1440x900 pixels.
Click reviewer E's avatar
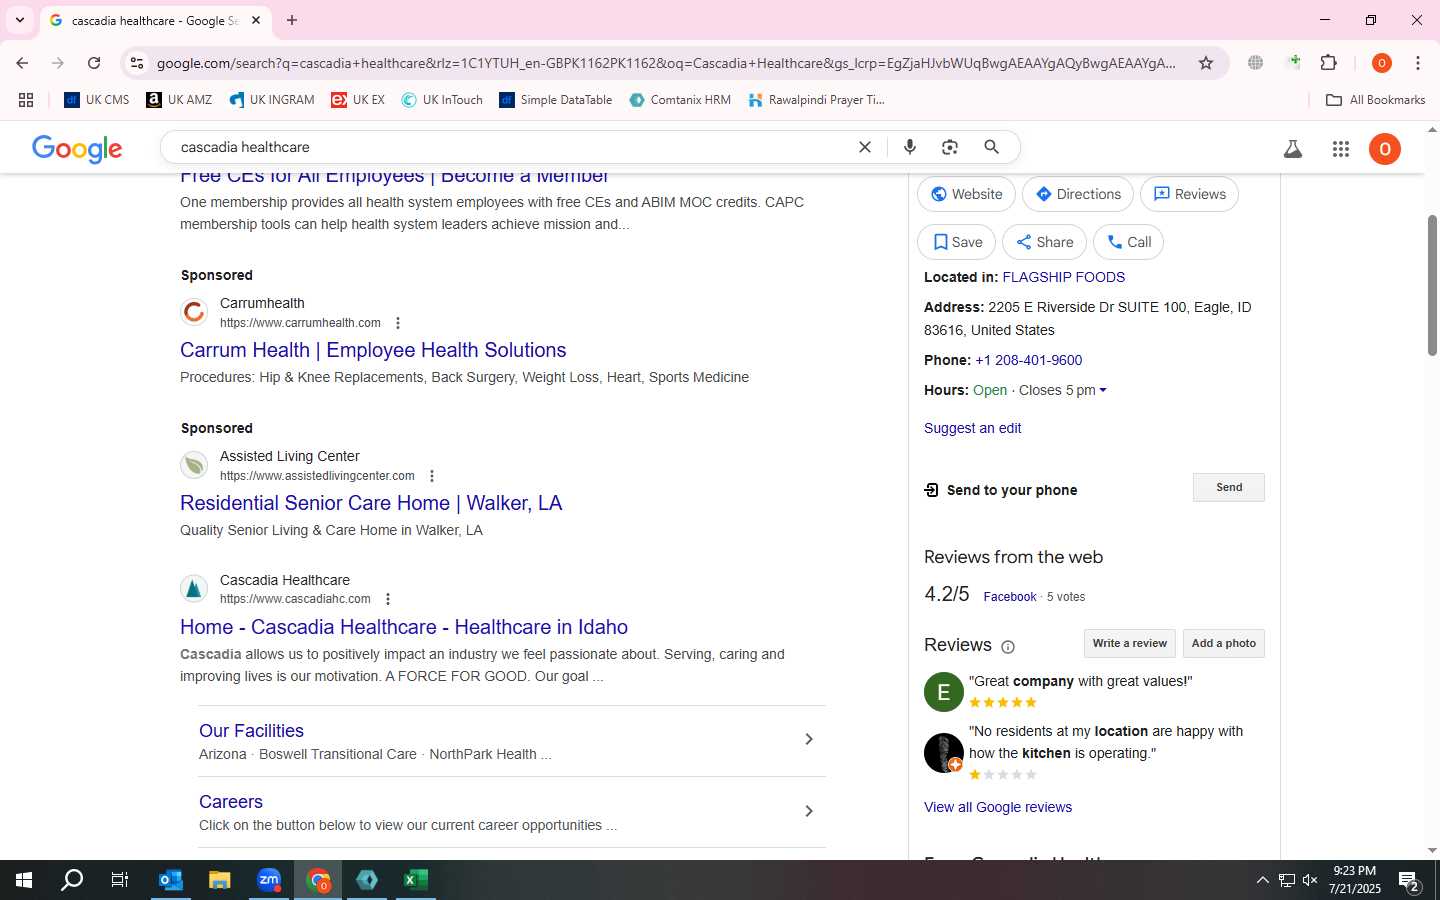[943, 692]
